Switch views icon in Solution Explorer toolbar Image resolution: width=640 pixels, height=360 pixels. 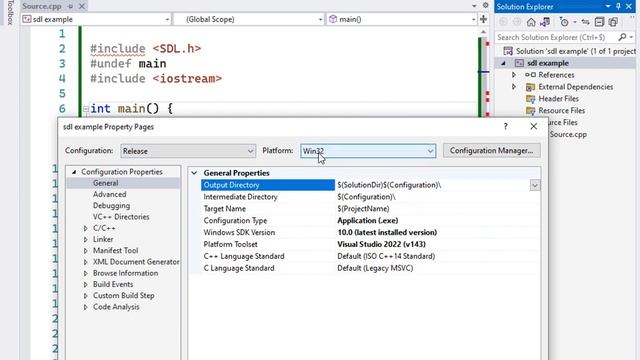coord(545,22)
